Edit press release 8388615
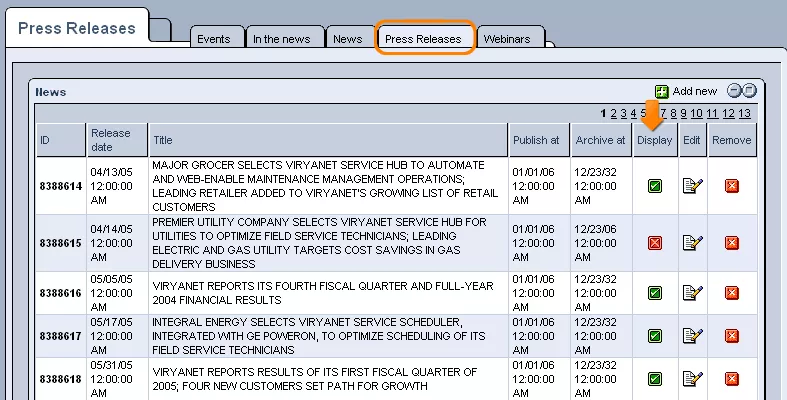 coord(692,242)
